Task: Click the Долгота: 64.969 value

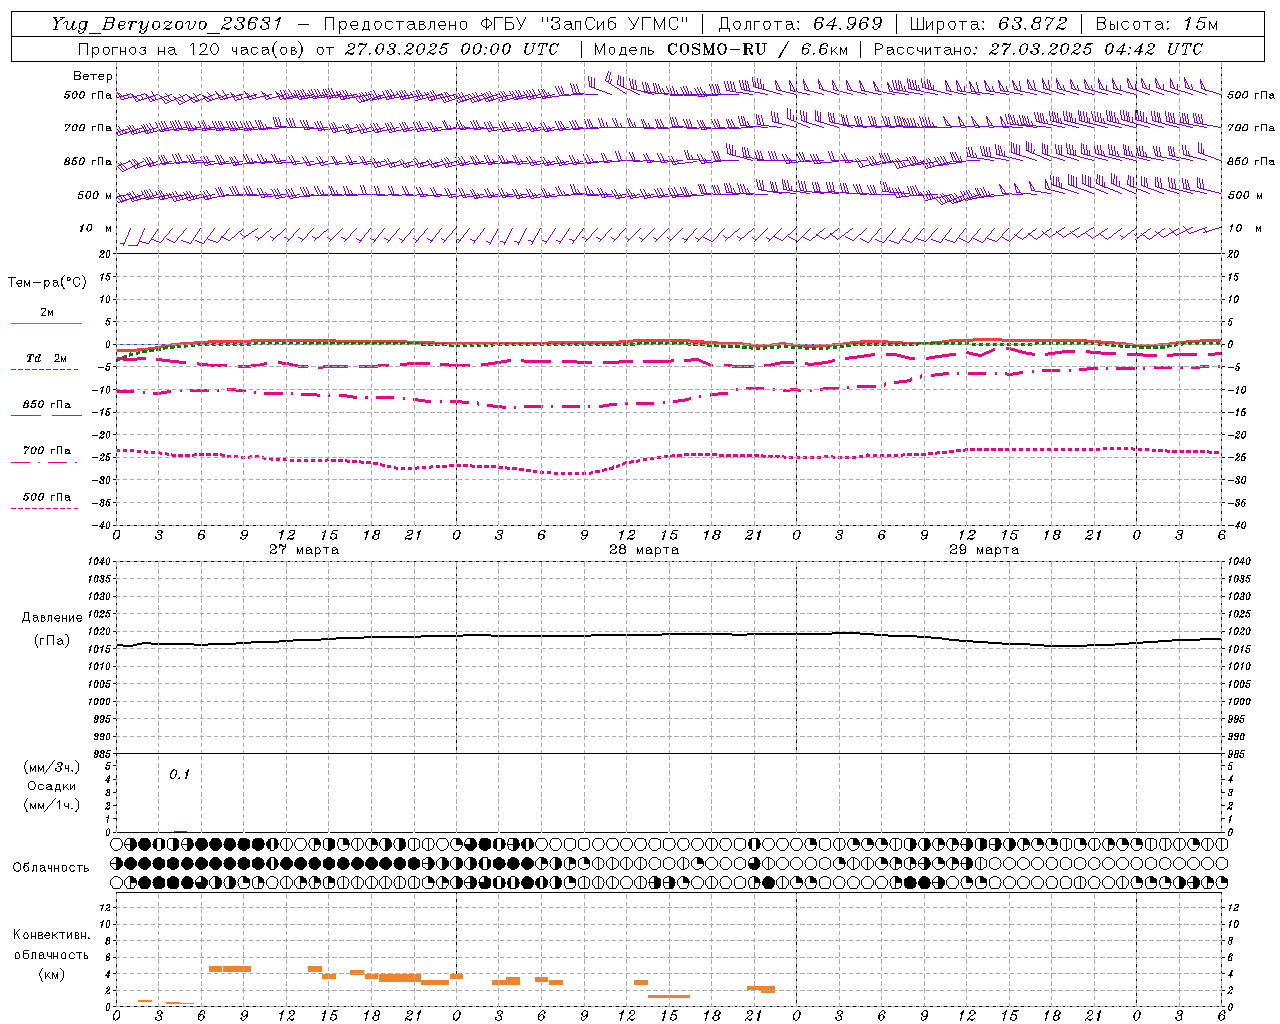Action: point(800,24)
